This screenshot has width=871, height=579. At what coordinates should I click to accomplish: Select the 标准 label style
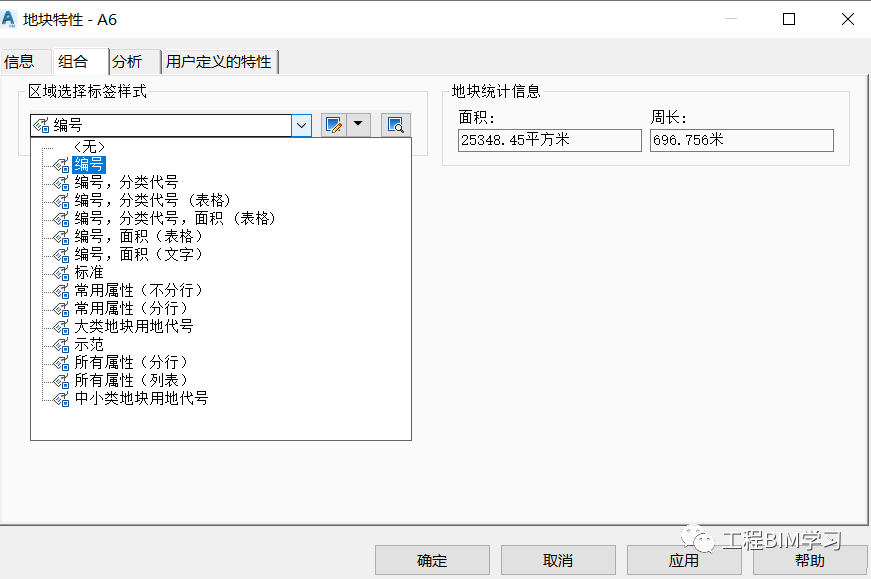click(89, 272)
